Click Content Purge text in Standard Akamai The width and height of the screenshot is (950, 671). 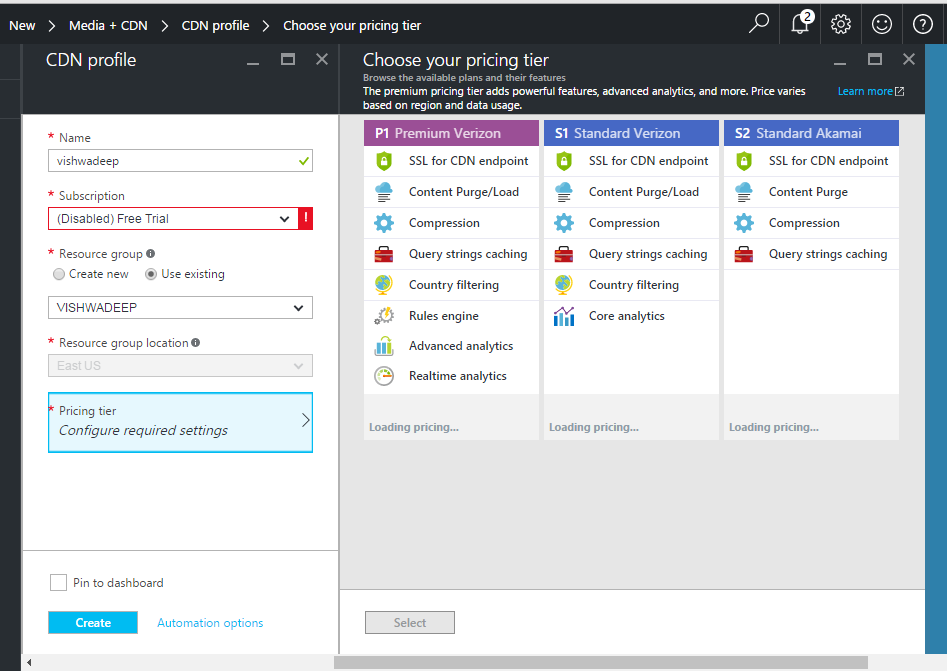coord(808,192)
